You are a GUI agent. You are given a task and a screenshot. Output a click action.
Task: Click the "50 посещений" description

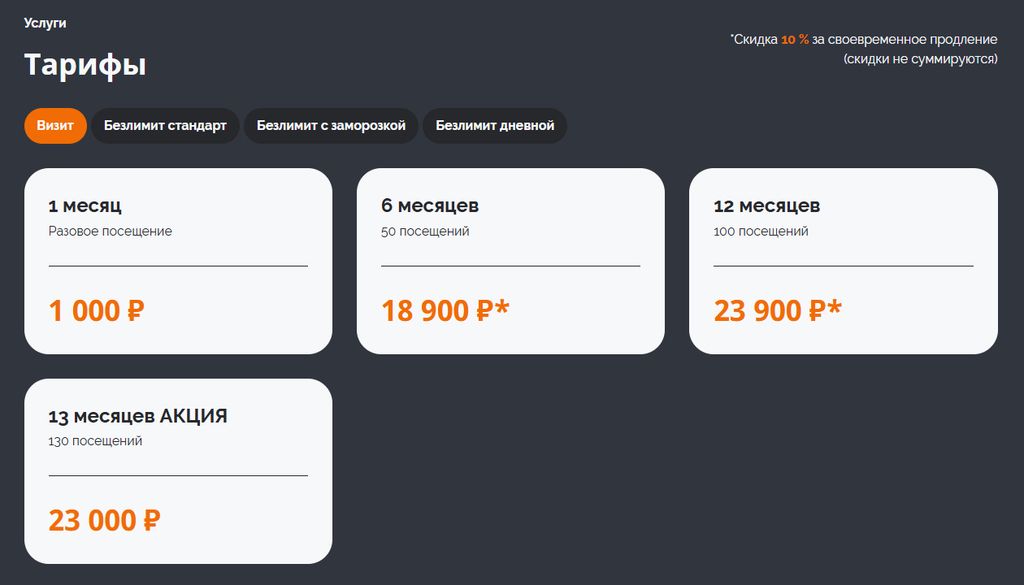[425, 231]
